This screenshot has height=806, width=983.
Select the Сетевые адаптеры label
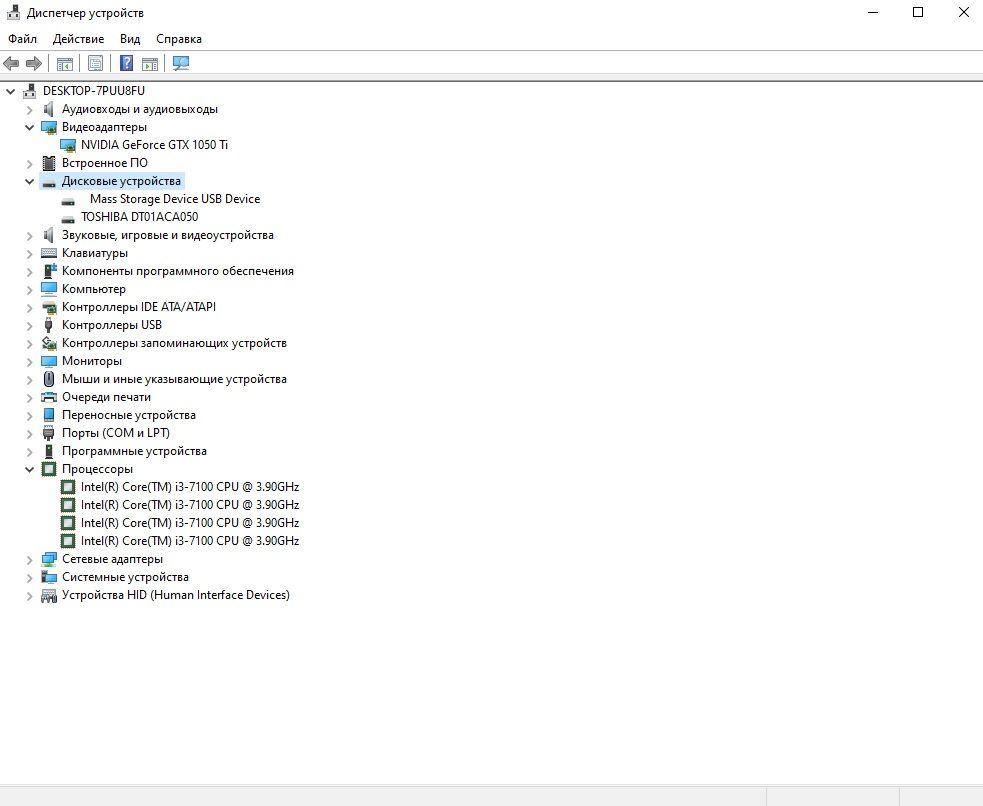click(x=112, y=559)
